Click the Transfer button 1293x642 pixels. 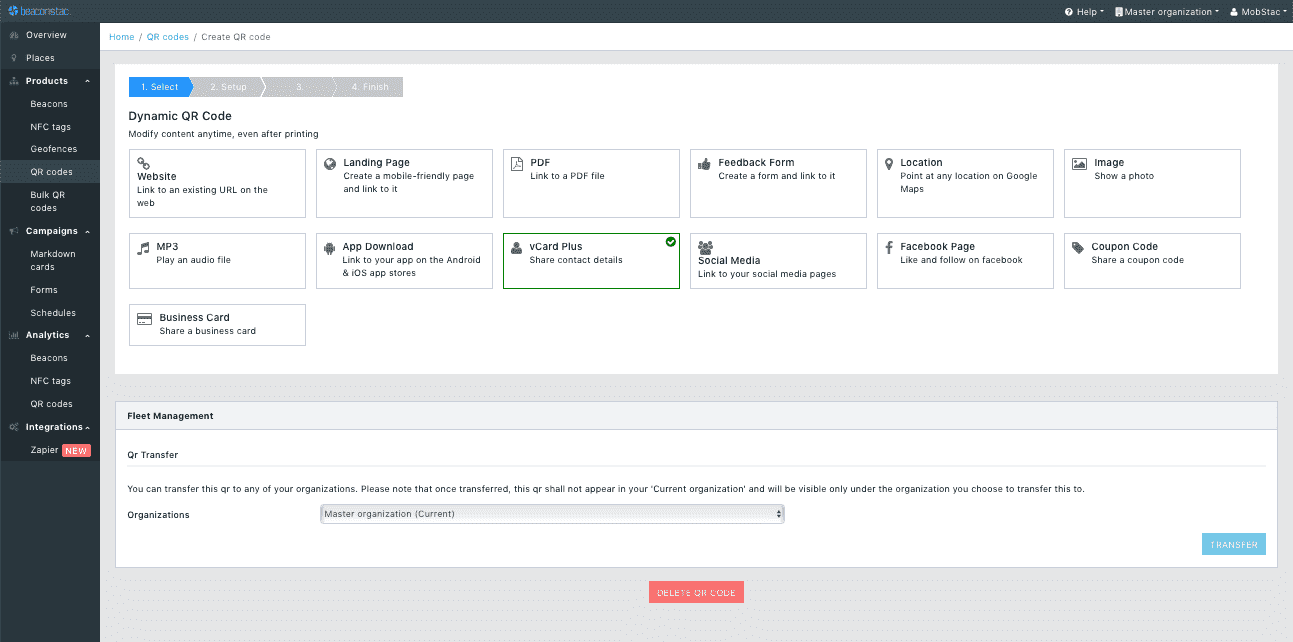click(1234, 545)
